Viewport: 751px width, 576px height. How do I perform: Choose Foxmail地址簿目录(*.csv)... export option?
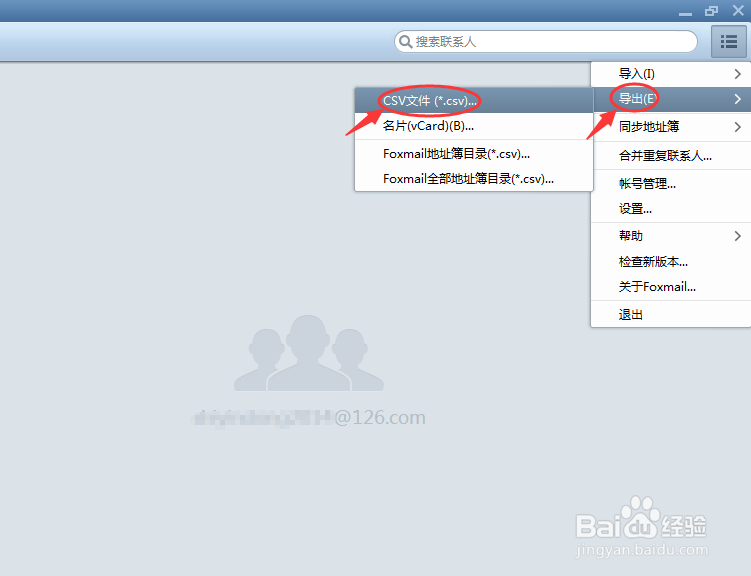pos(474,154)
